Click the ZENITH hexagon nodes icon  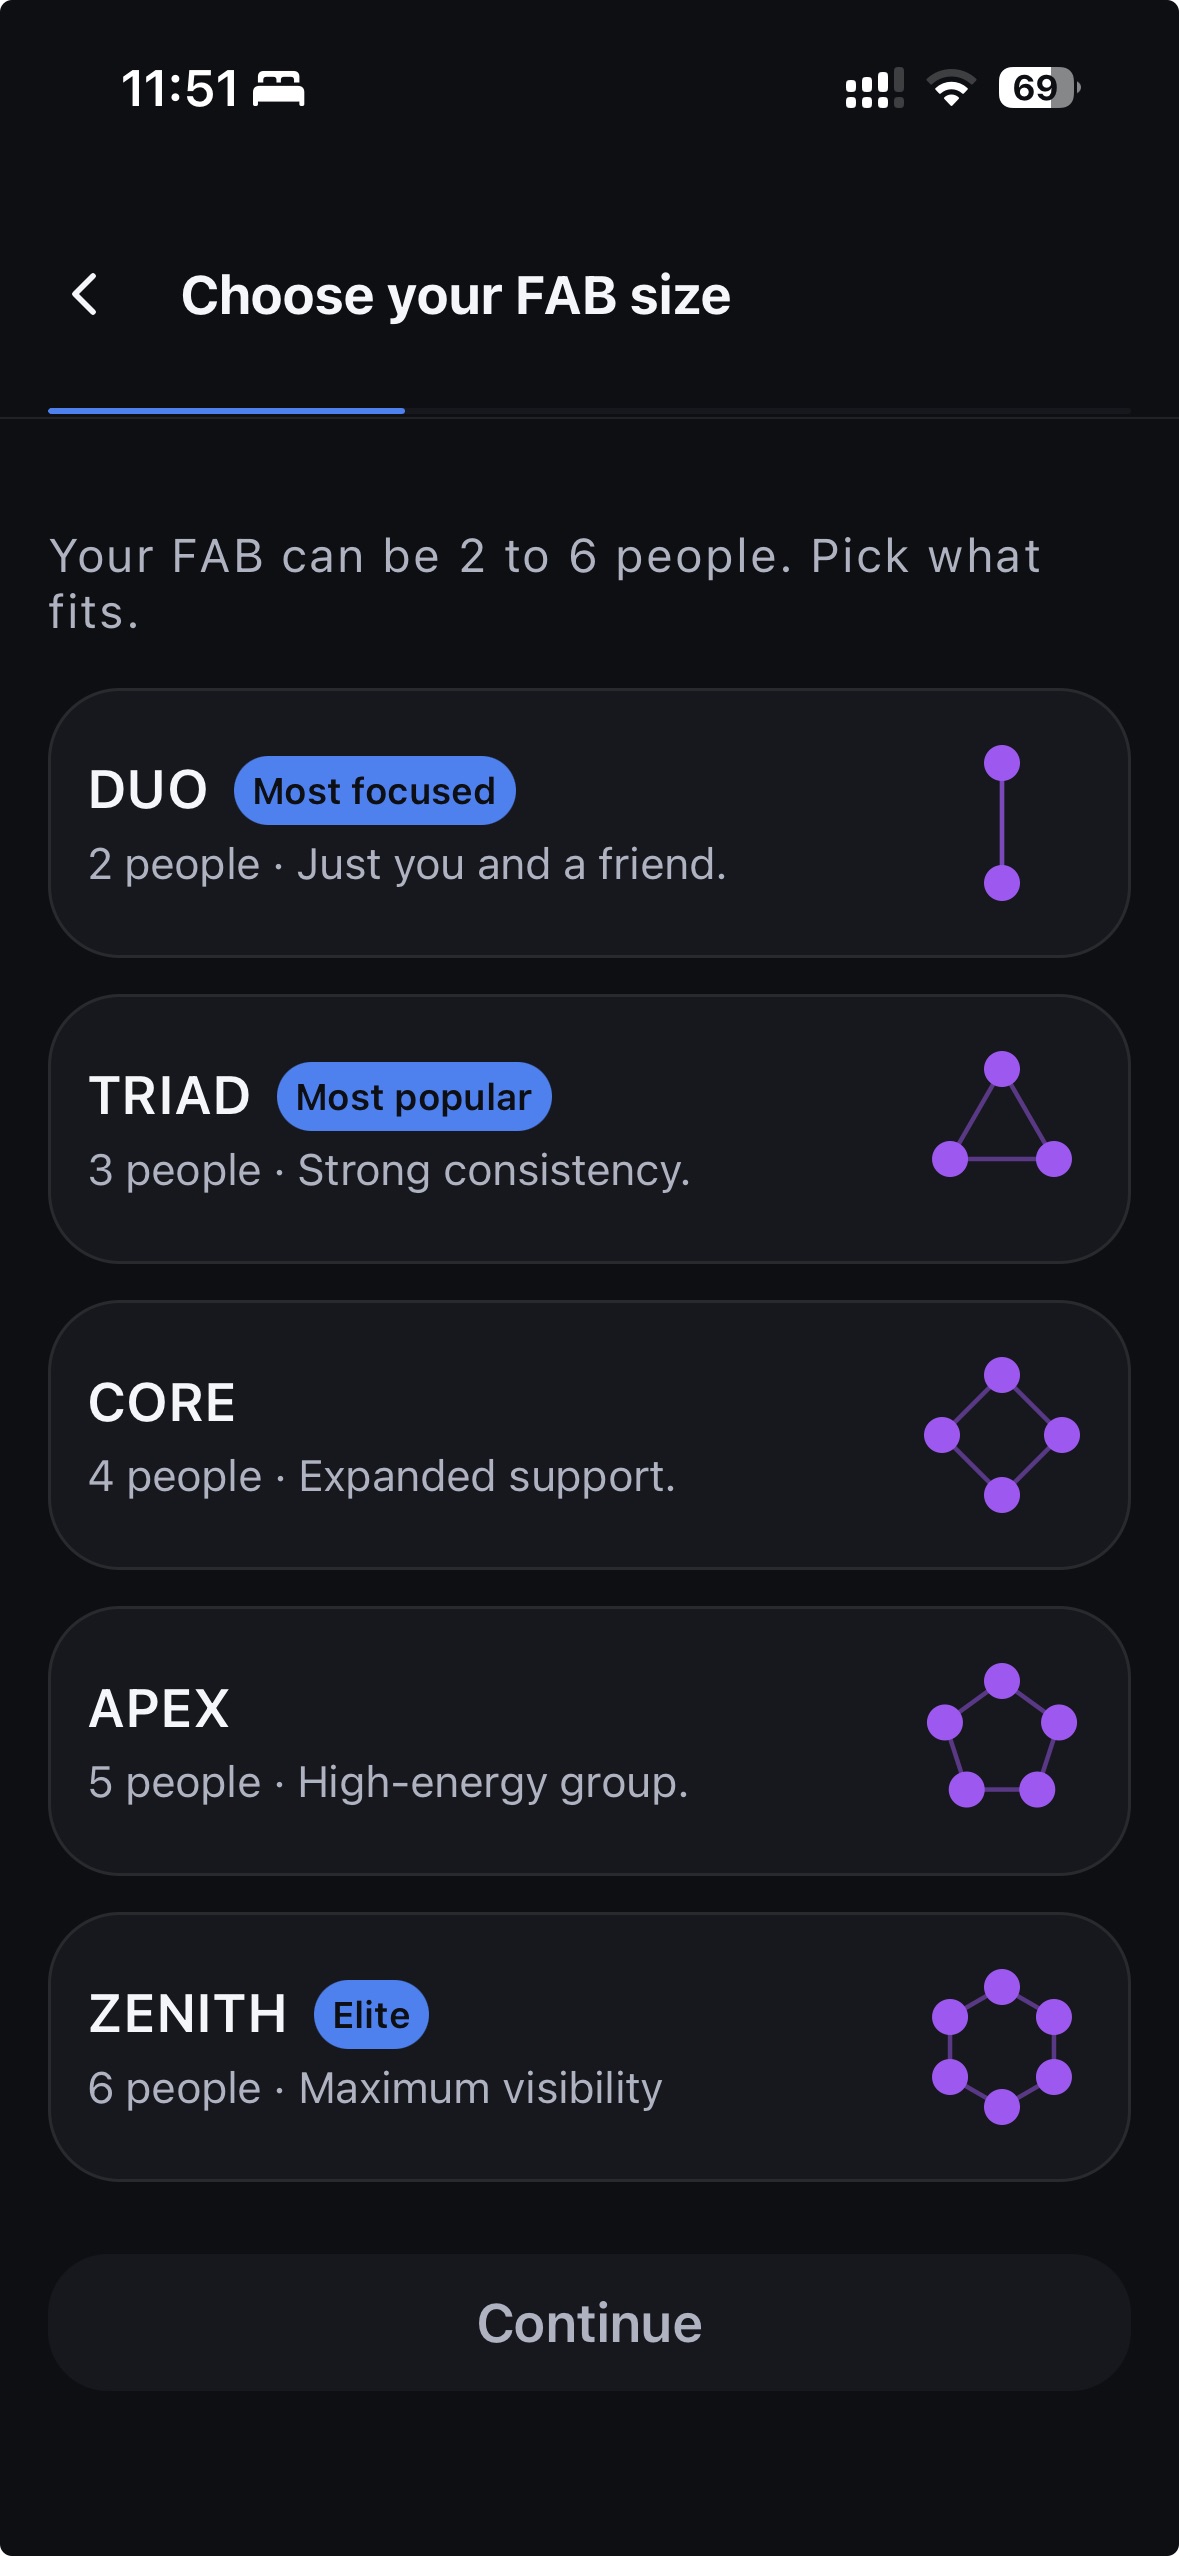click(1001, 2047)
